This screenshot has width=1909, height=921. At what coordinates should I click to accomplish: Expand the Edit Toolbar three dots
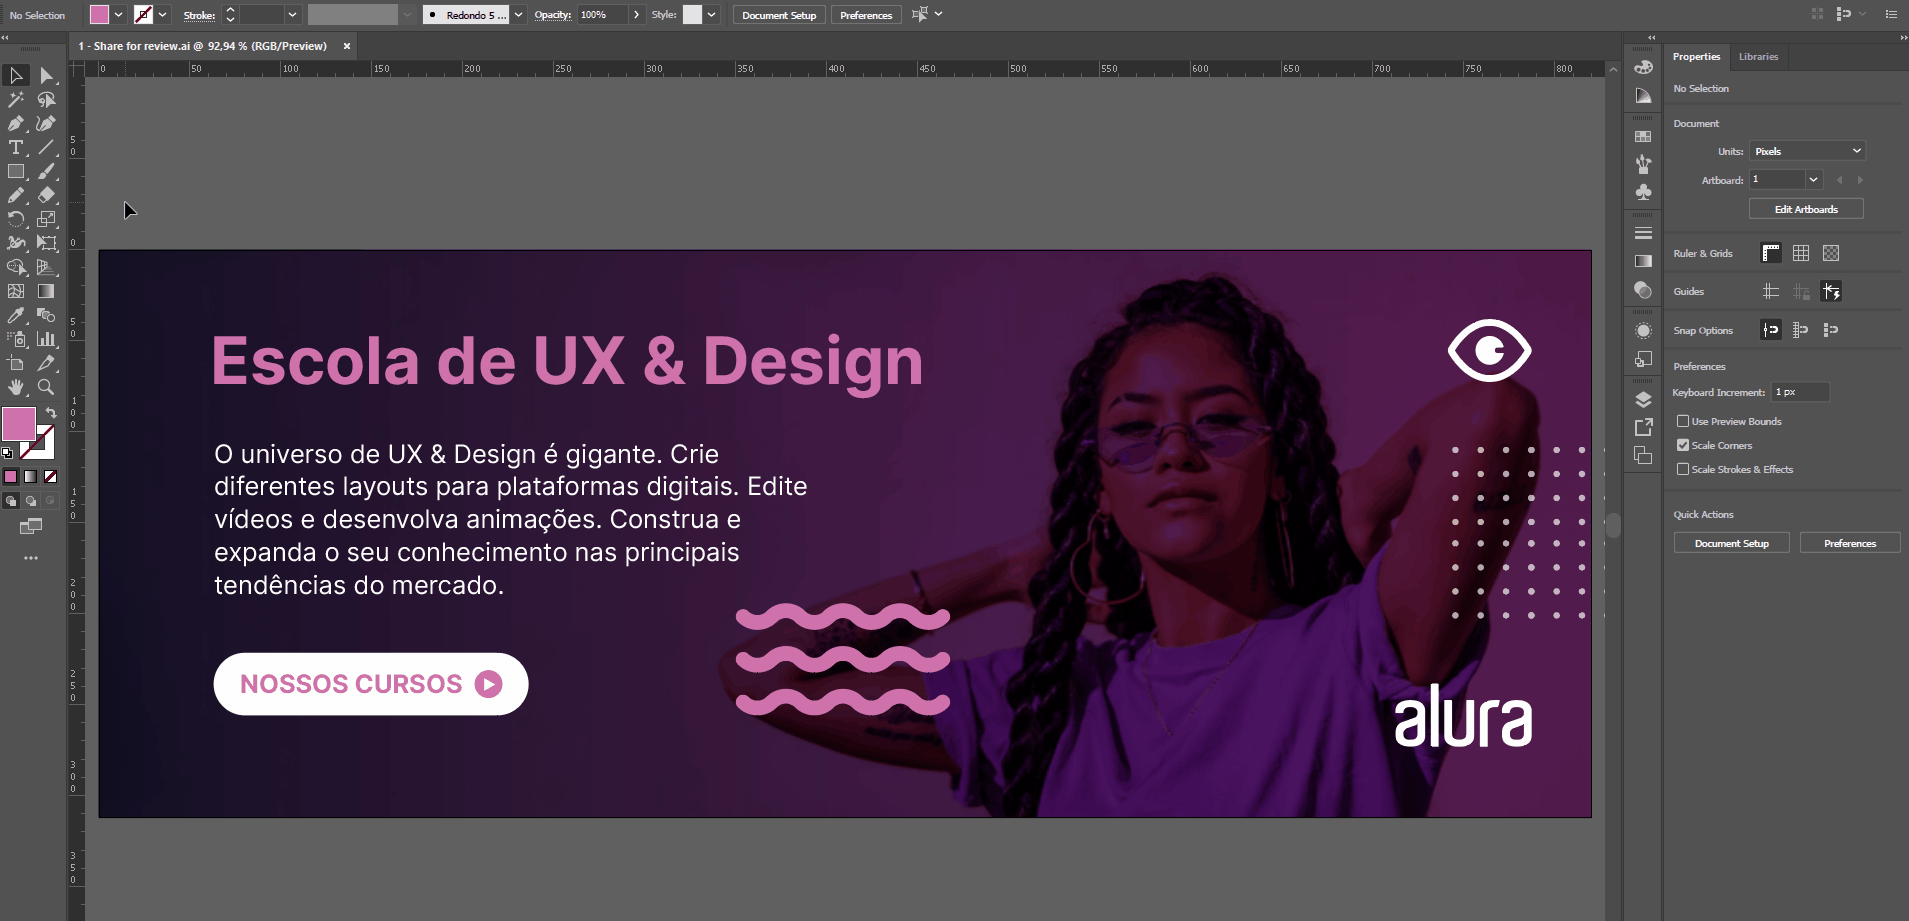31,558
